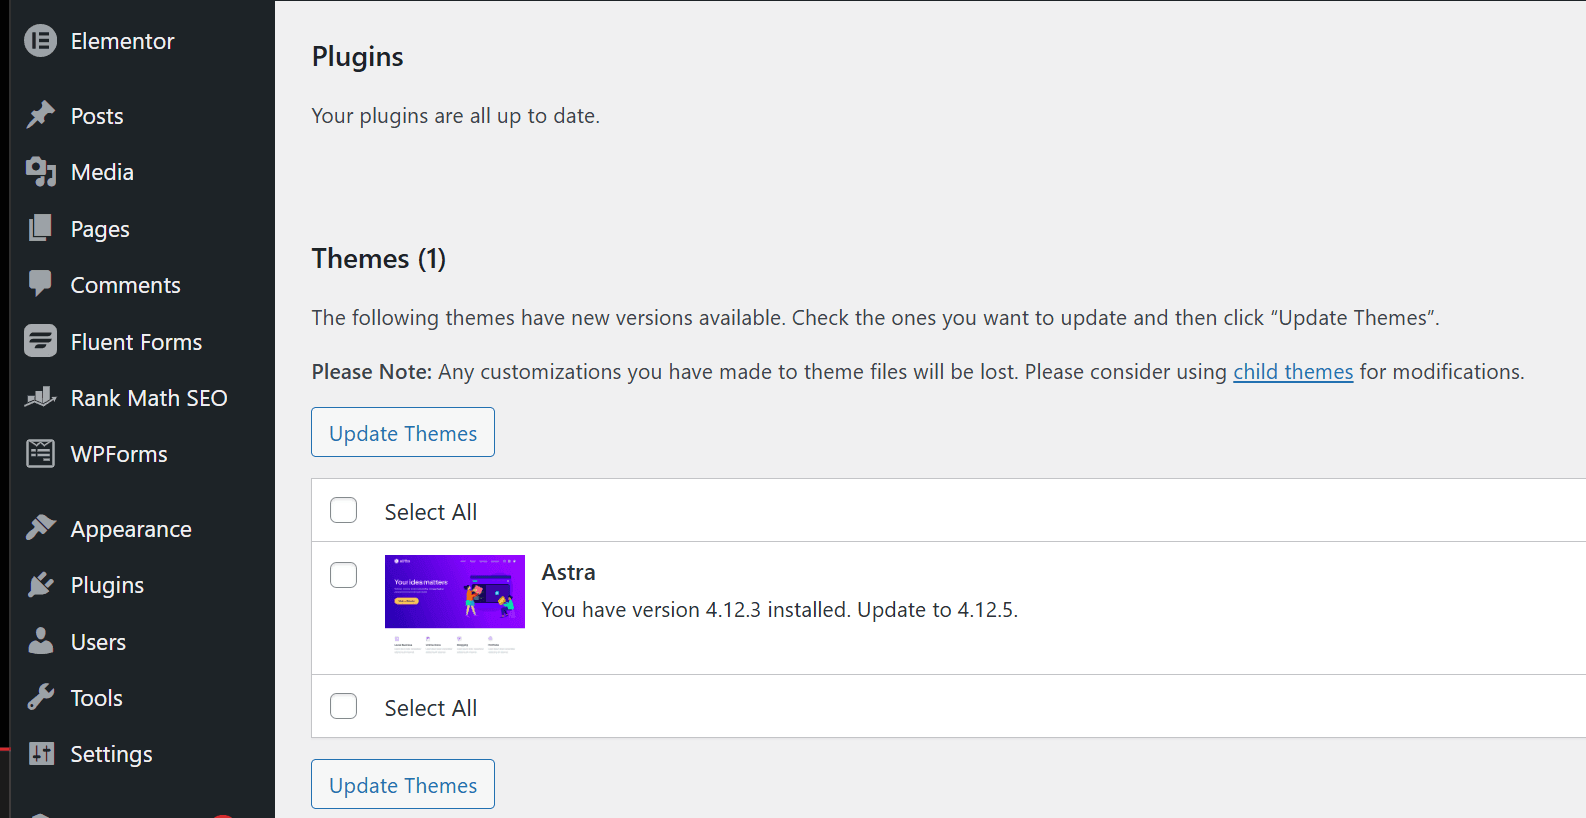The width and height of the screenshot is (1586, 818).
Task: Check the top Select All checkbox
Action: click(x=343, y=510)
